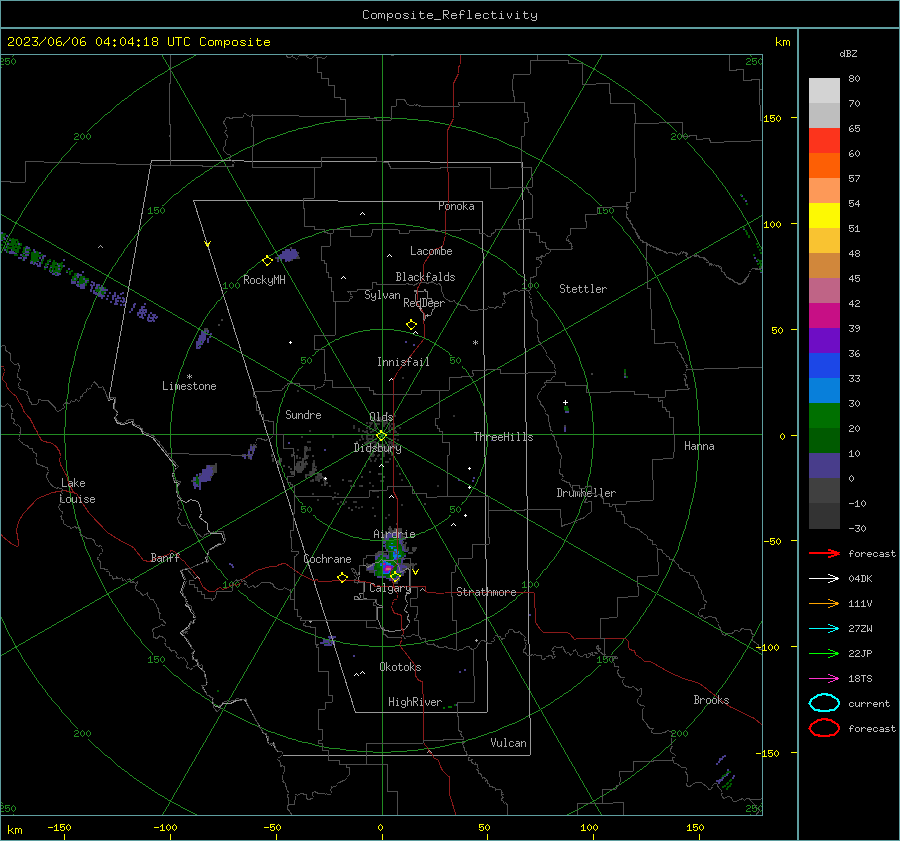Click the blue echo patch beside RockyMH marker
Viewport: 900px width, 841px height.
coord(288,255)
